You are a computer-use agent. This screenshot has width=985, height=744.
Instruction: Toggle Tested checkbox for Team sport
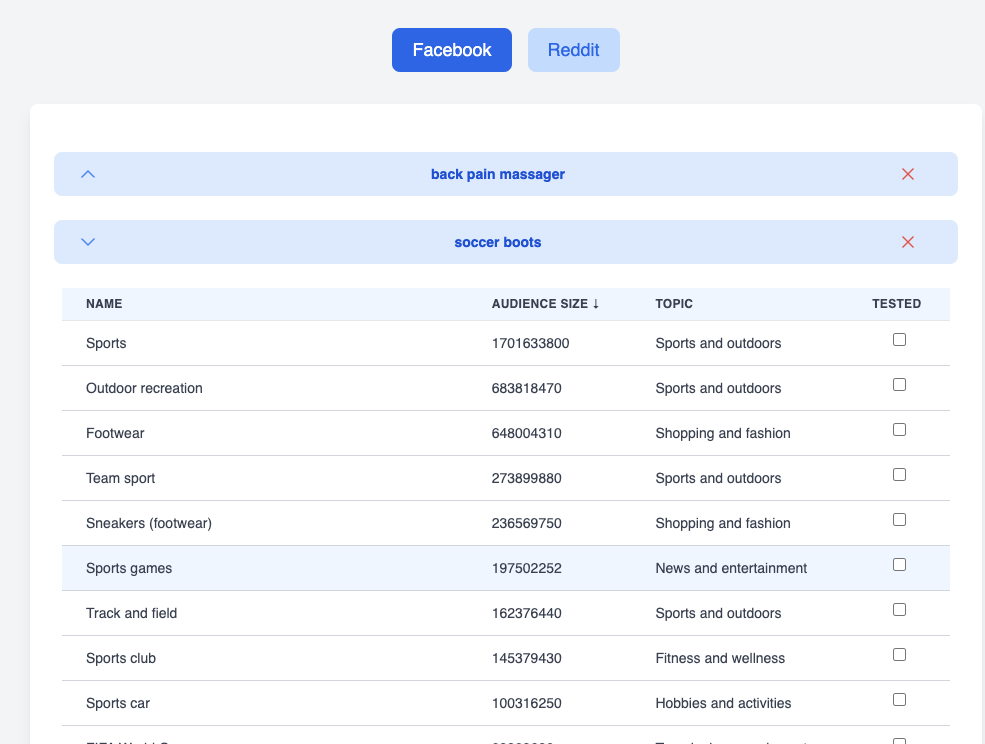point(899,475)
